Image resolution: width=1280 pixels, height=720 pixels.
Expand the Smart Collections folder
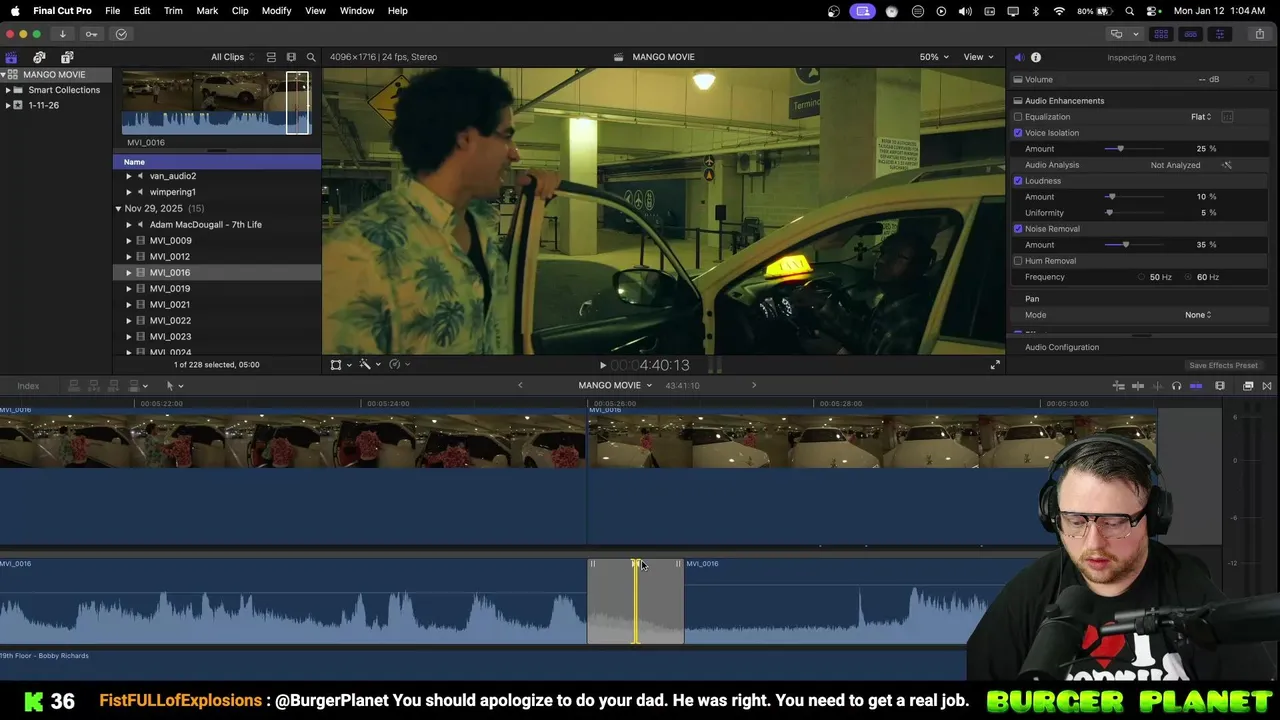(x=8, y=90)
